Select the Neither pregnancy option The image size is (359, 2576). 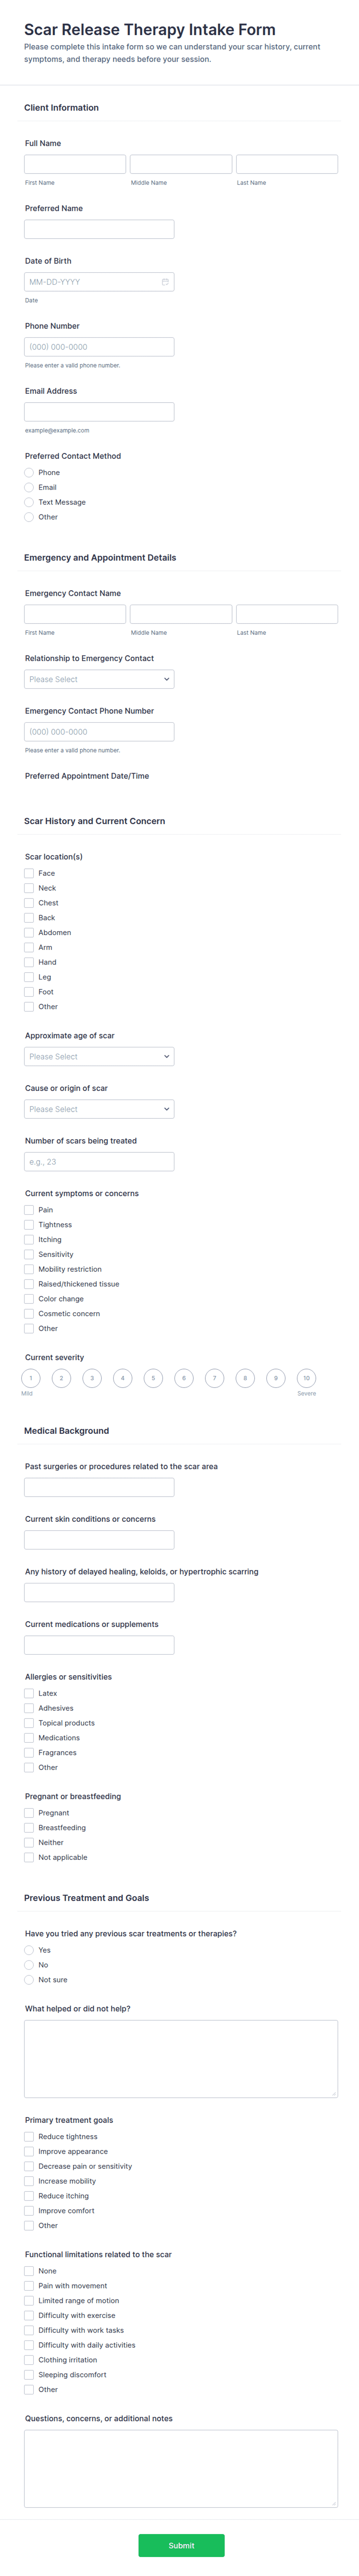(x=29, y=1842)
